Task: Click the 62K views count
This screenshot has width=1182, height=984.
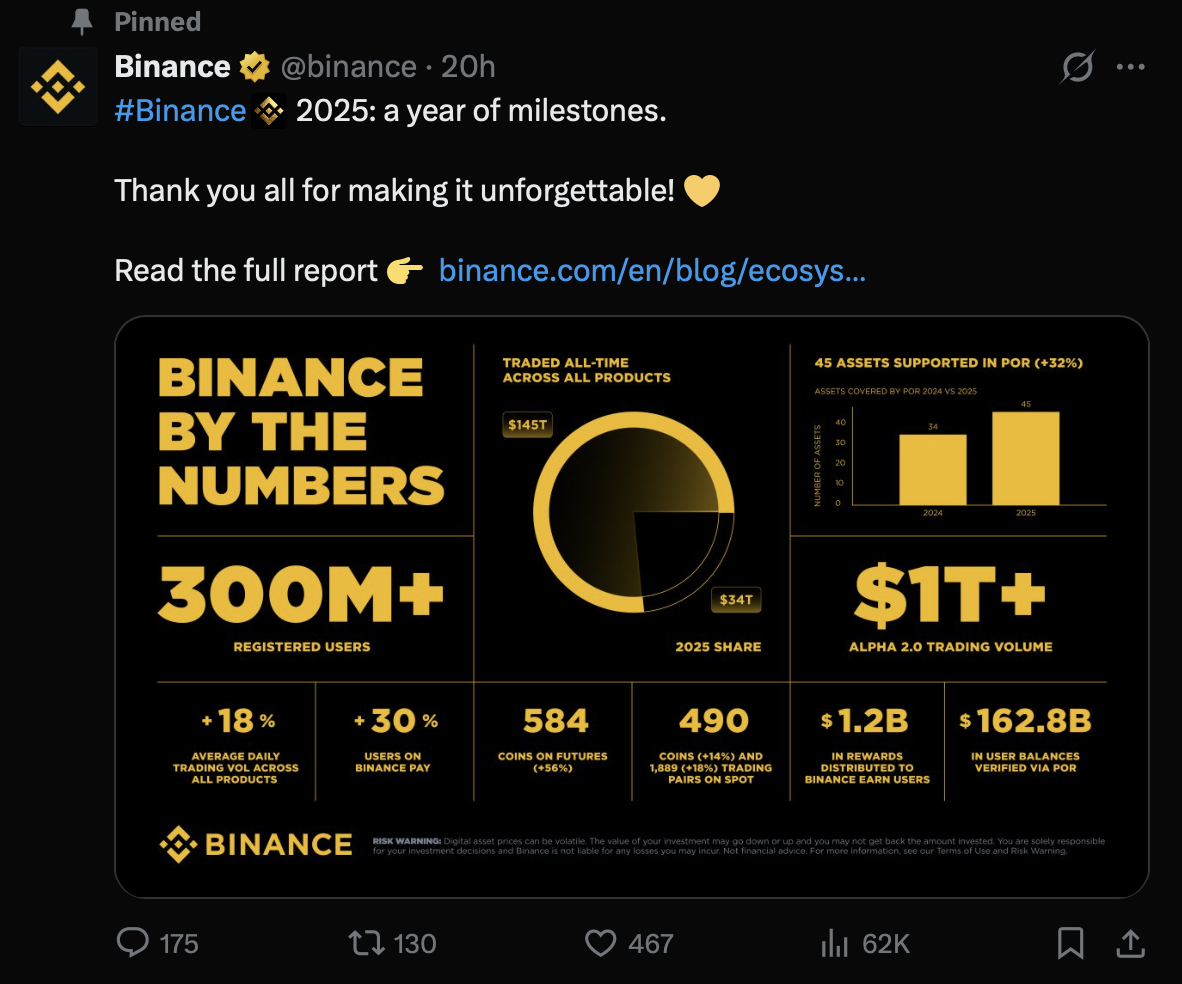Action: click(885, 944)
